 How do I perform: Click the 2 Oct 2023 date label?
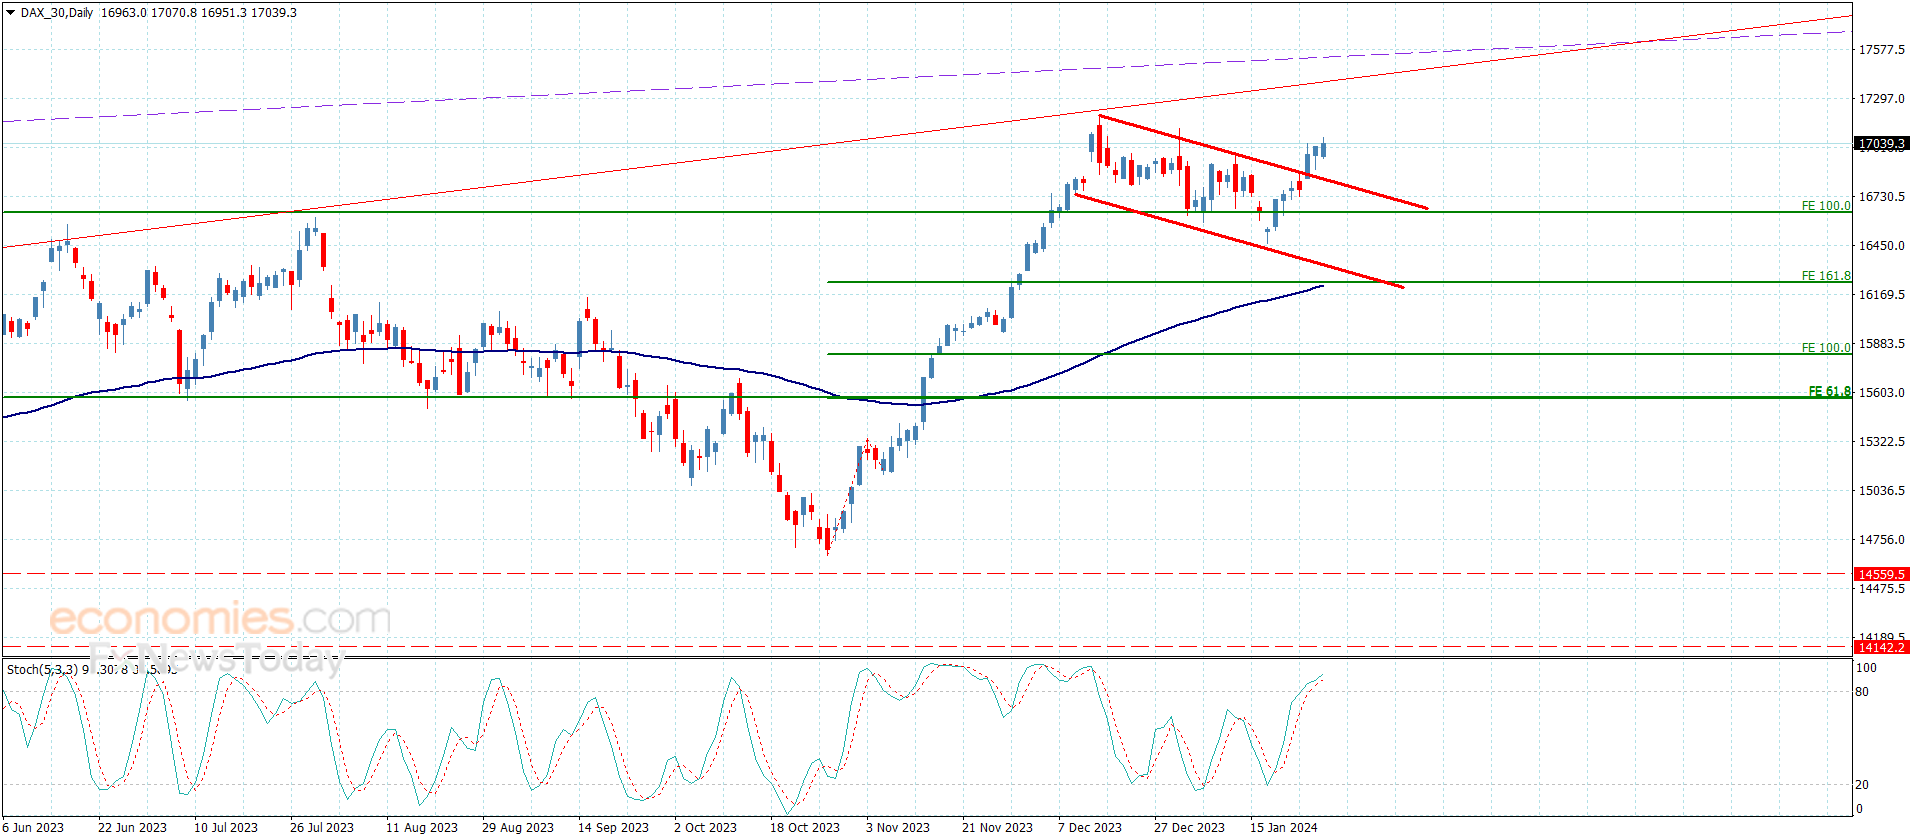coord(705,827)
